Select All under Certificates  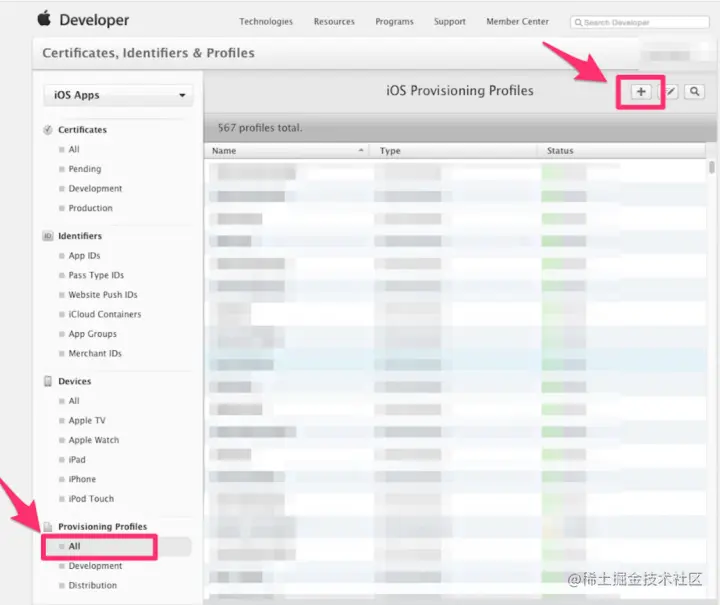coord(74,149)
